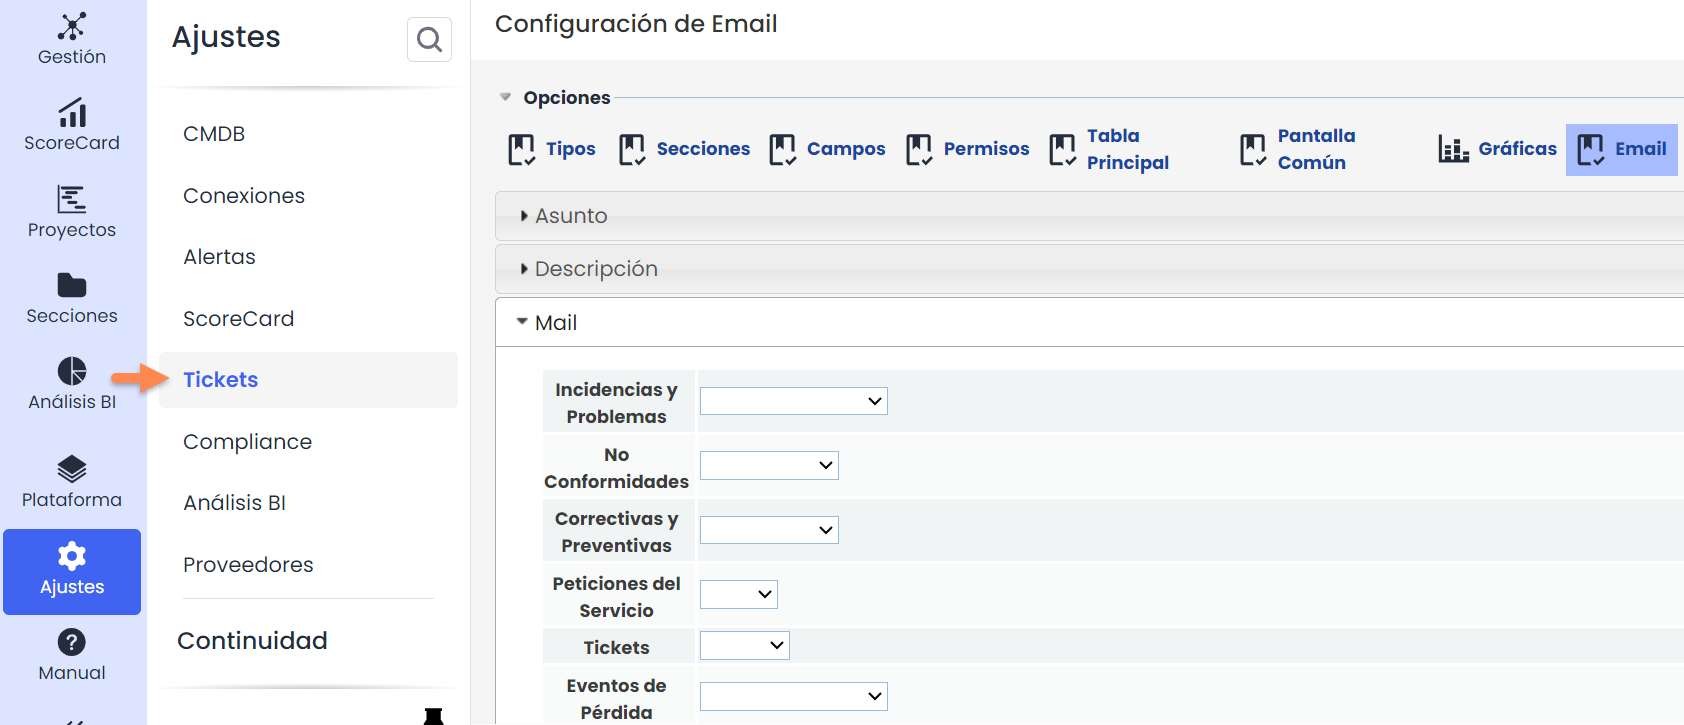
Task: Go to the Proyectos module icon
Action: pos(72,199)
